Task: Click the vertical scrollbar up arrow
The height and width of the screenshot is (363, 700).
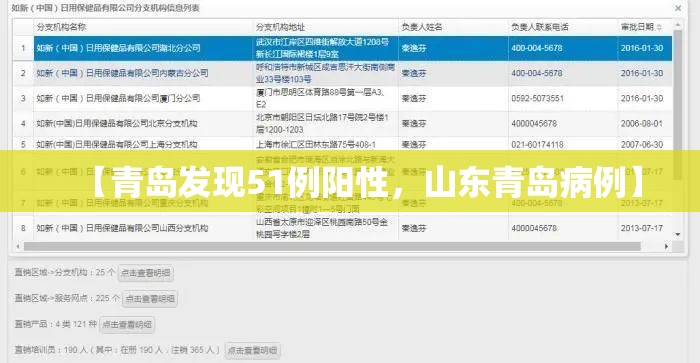Action: pos(678,25)
